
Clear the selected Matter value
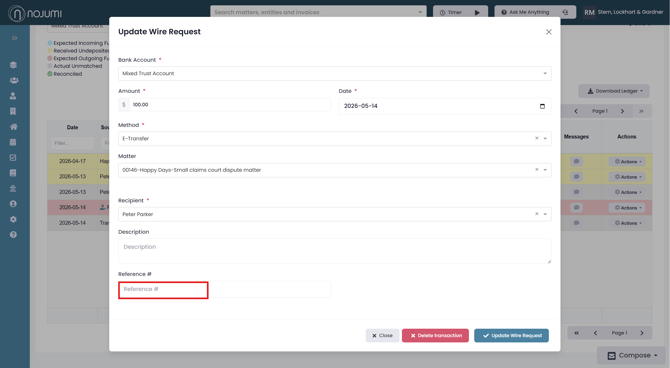[537, 170]
